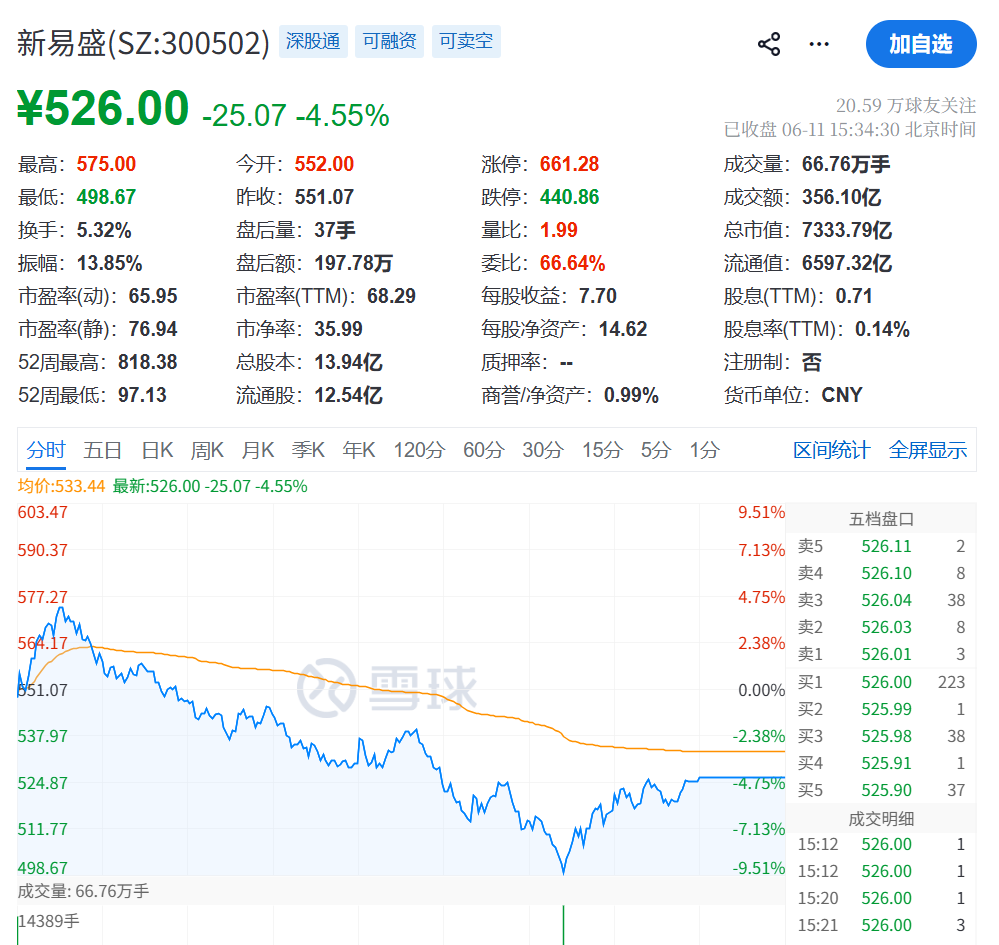Click the 商誉/净资产 value 0.99%

[631, 395]
